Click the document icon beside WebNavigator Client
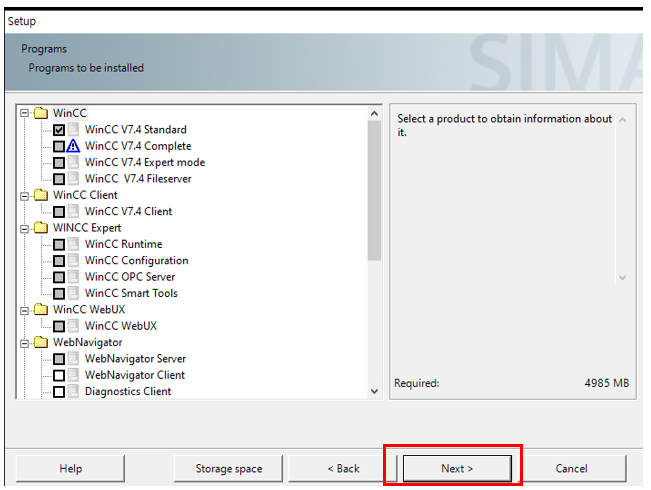 coord(73,375)
